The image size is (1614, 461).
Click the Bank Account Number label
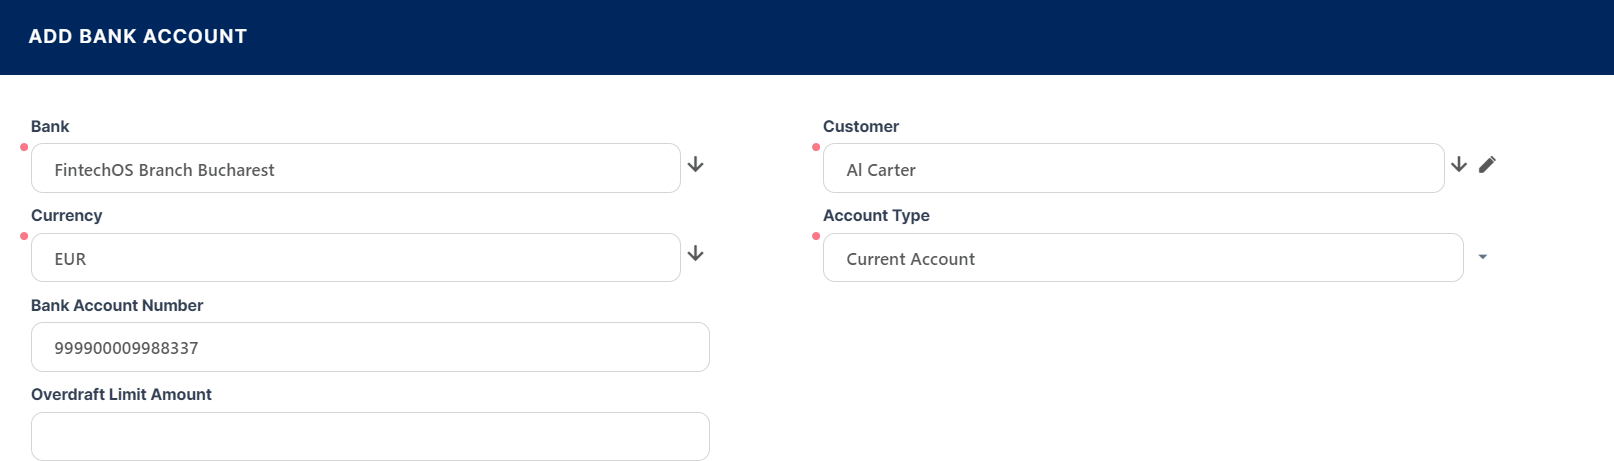point(117,306)
